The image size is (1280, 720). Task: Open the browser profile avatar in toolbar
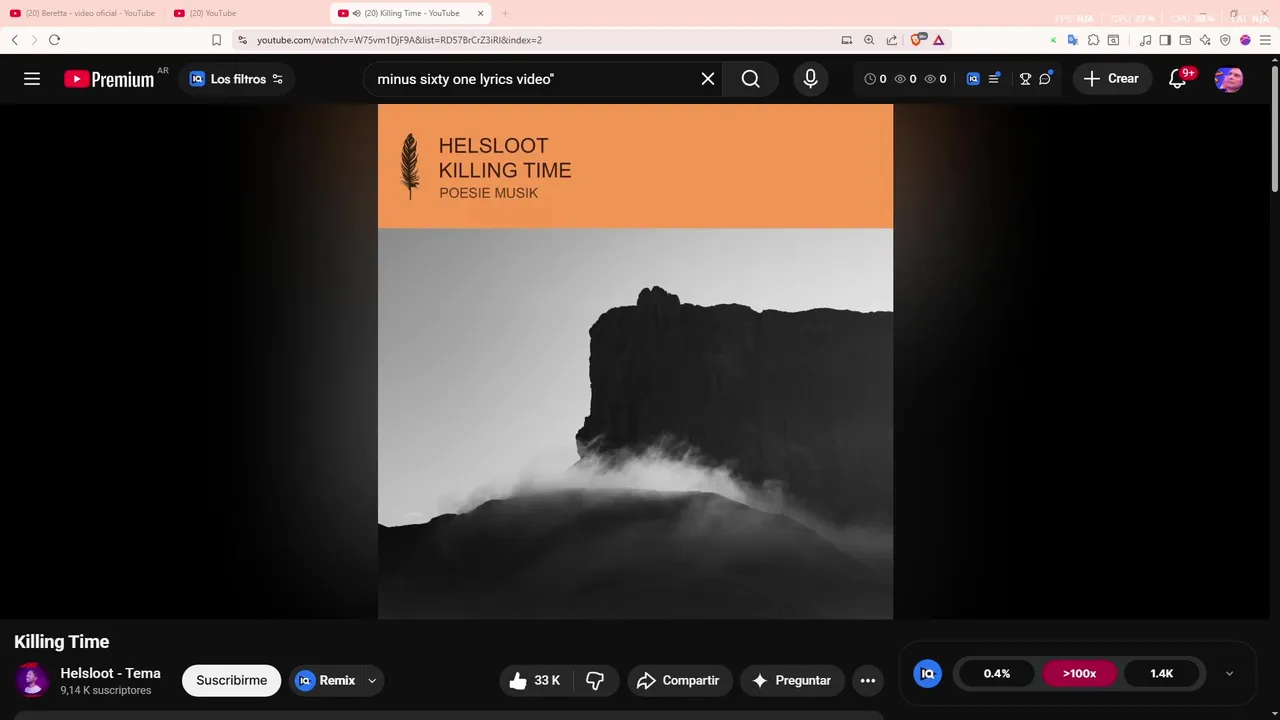(1245, 40)
